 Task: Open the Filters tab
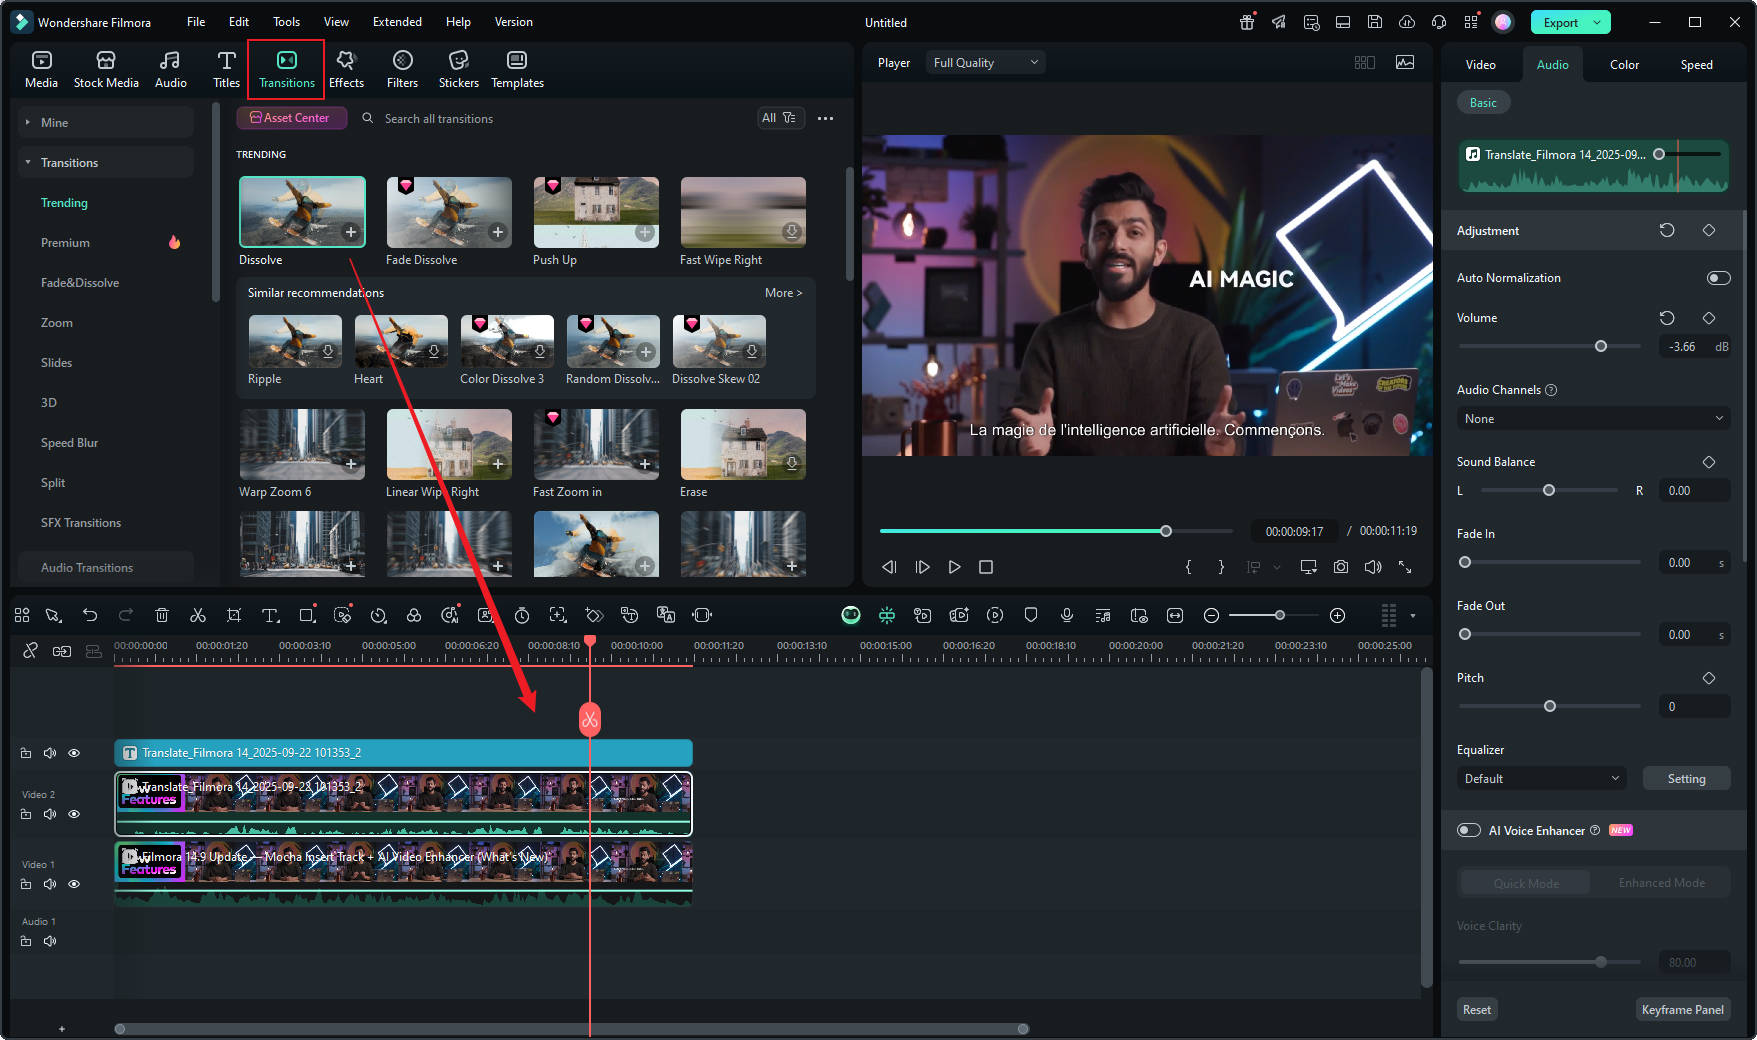coord(402,69)
